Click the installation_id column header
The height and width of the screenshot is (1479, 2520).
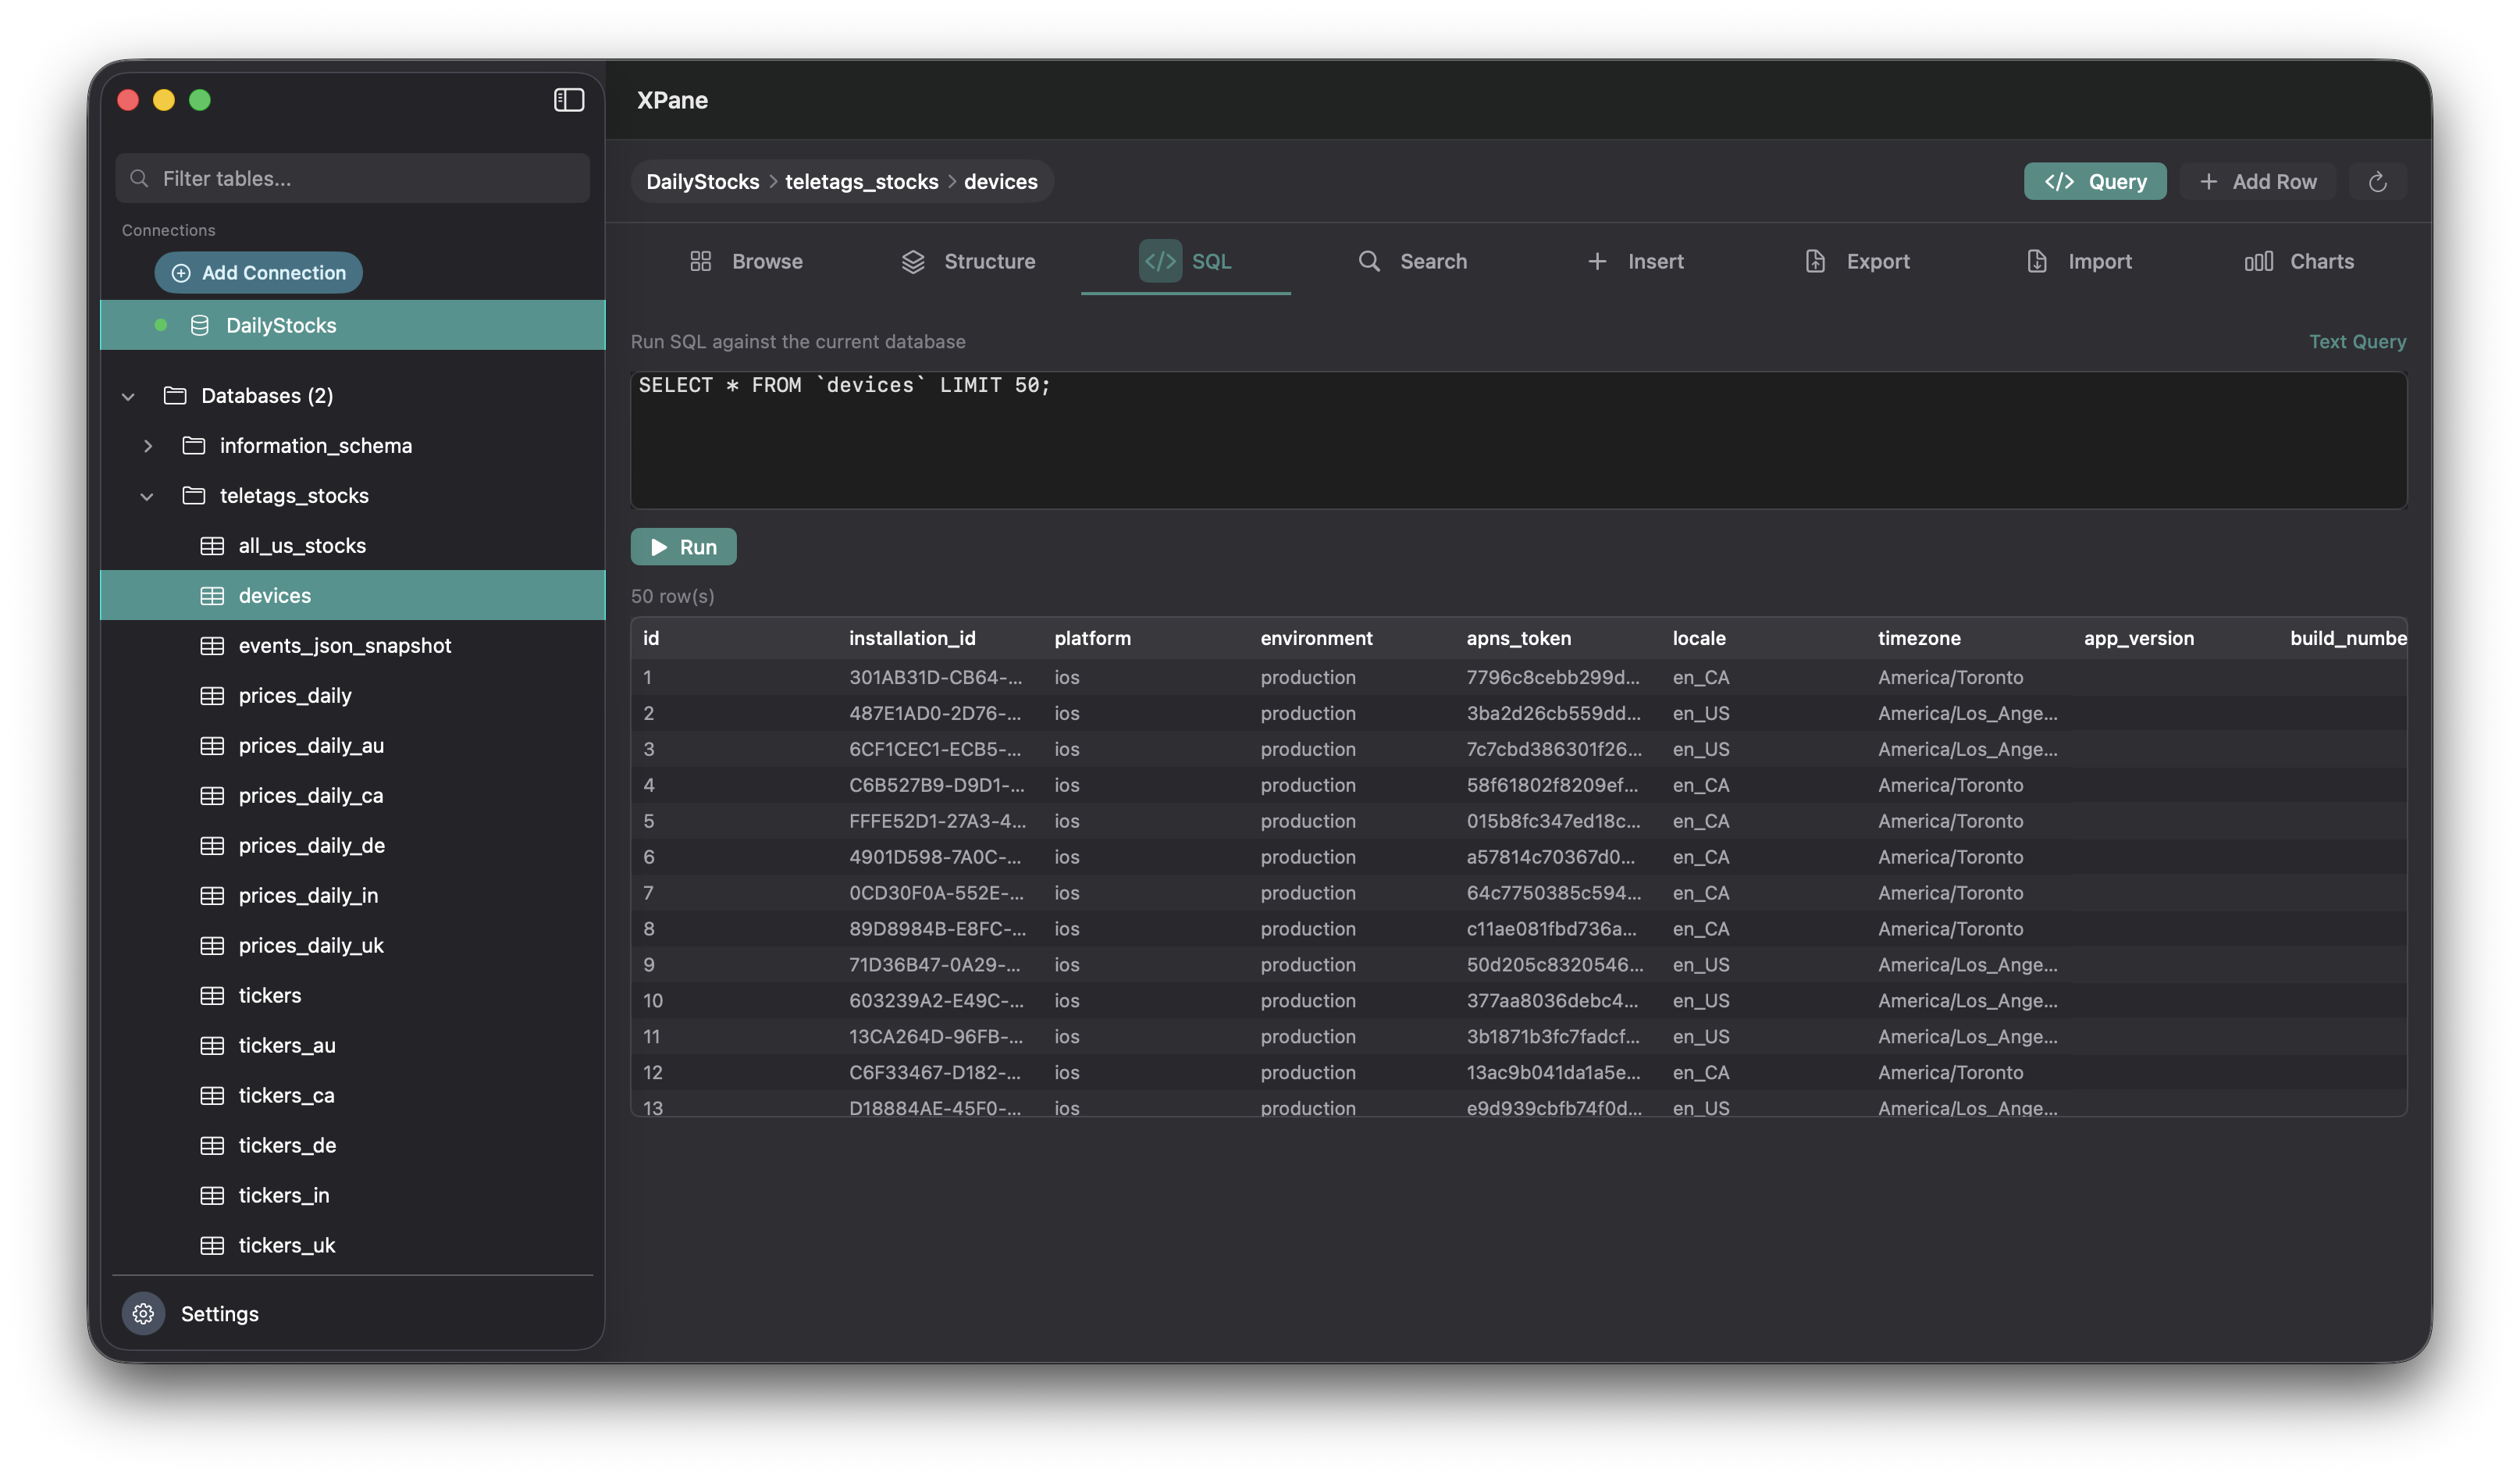click(912, 639)
